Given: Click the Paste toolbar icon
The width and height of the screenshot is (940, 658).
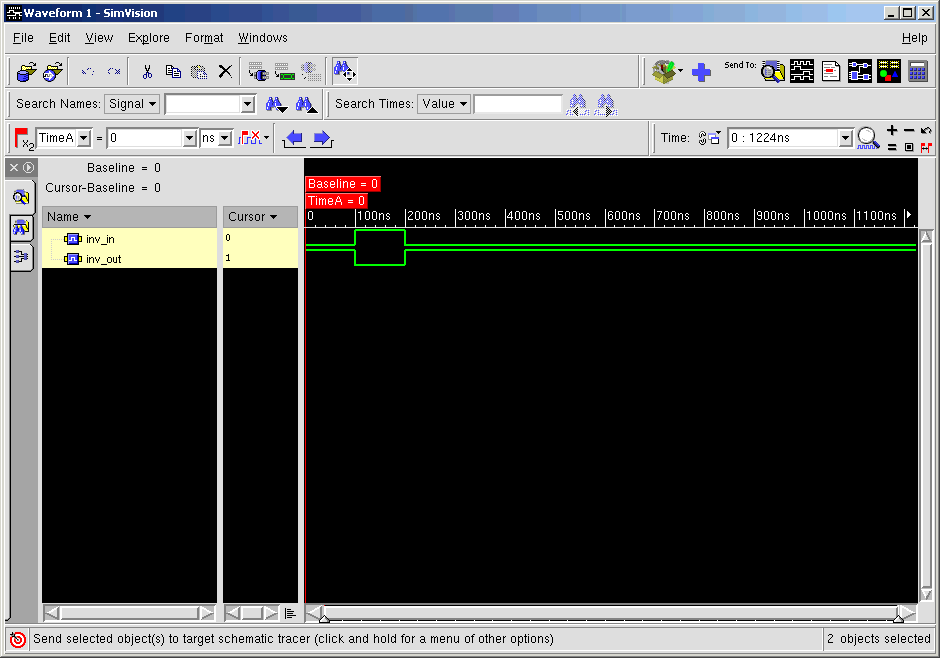Looking at the screenshot, I should click(x=199, y=72).
